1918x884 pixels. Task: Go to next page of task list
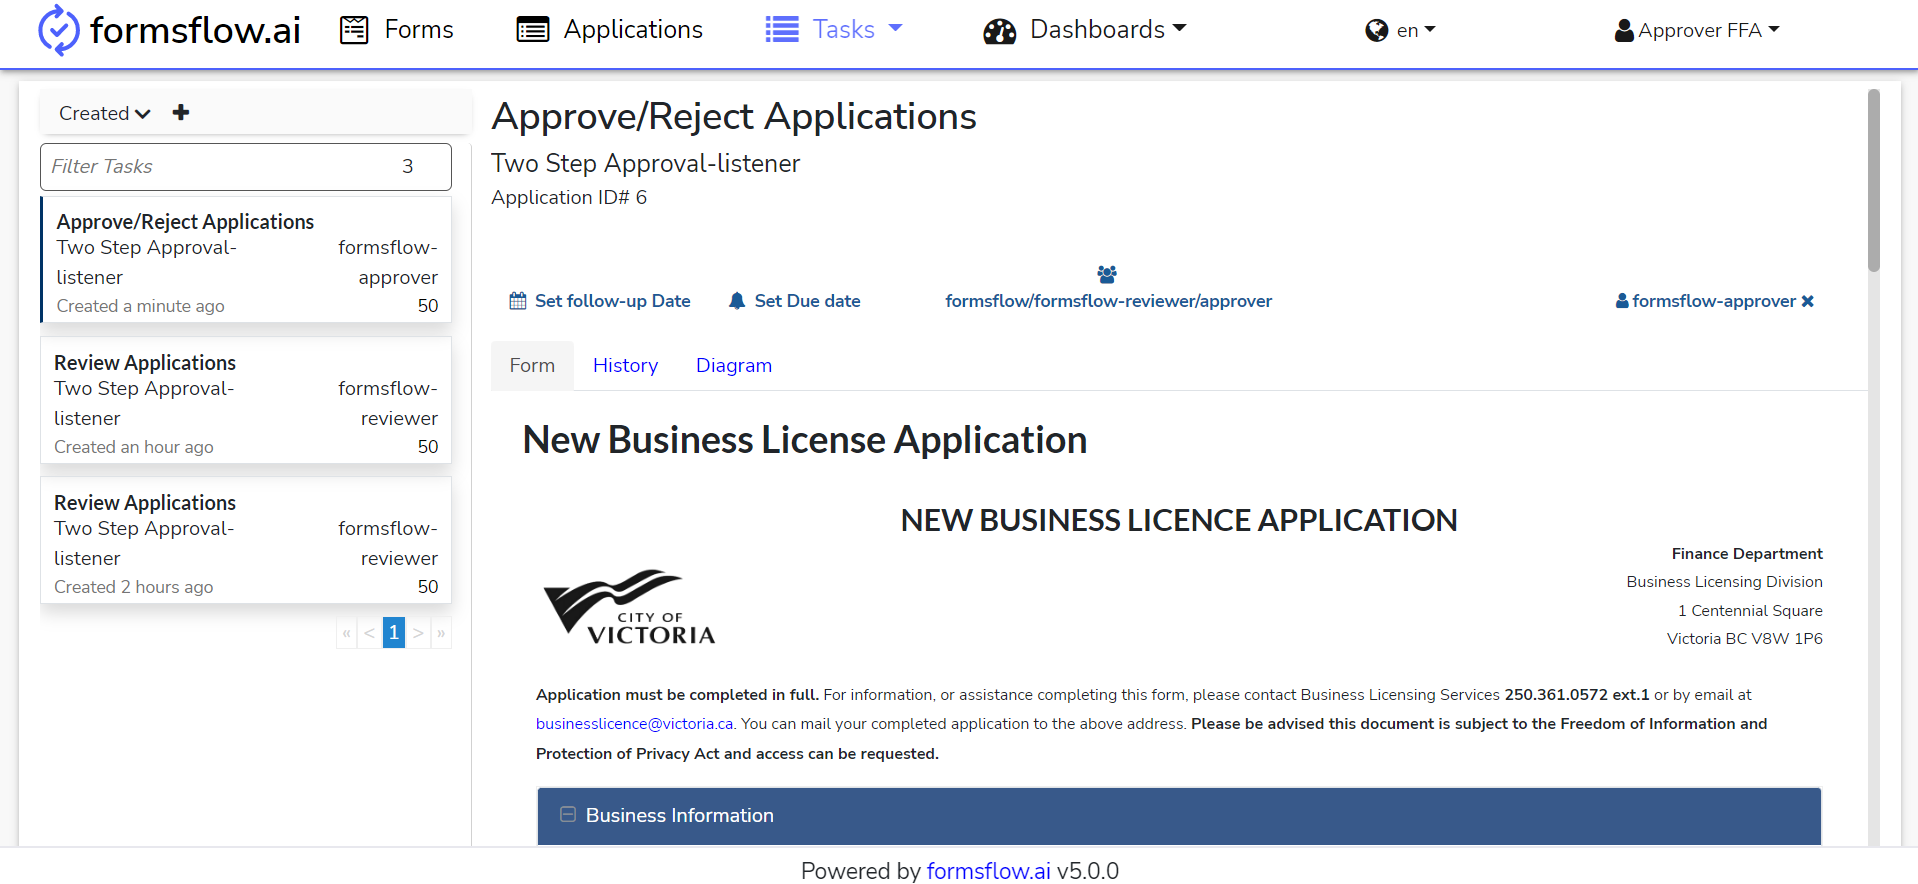418,633
